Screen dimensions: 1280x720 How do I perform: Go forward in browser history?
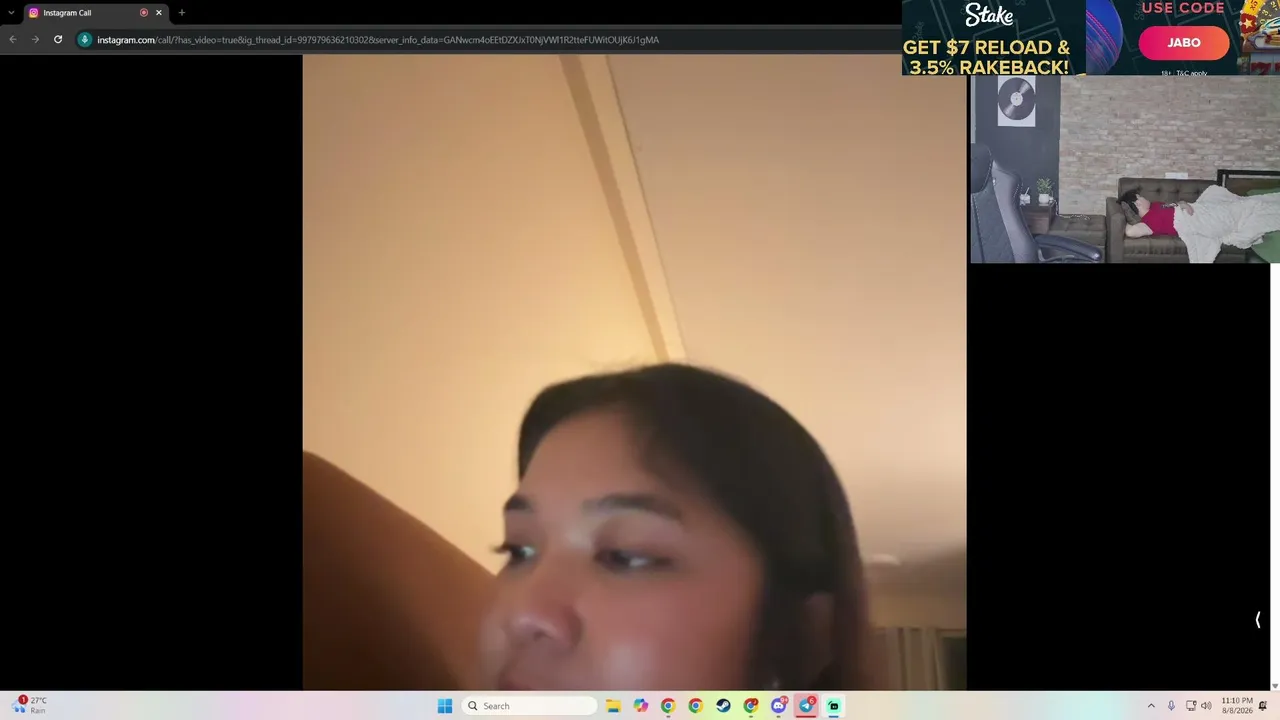click(35, 40)
